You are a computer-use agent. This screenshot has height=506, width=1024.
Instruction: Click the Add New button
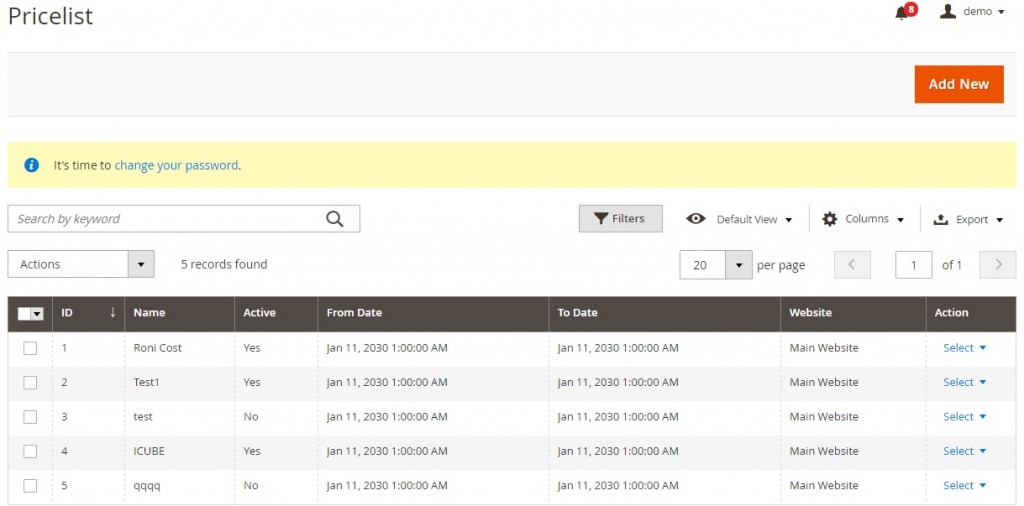coord(958,84)
